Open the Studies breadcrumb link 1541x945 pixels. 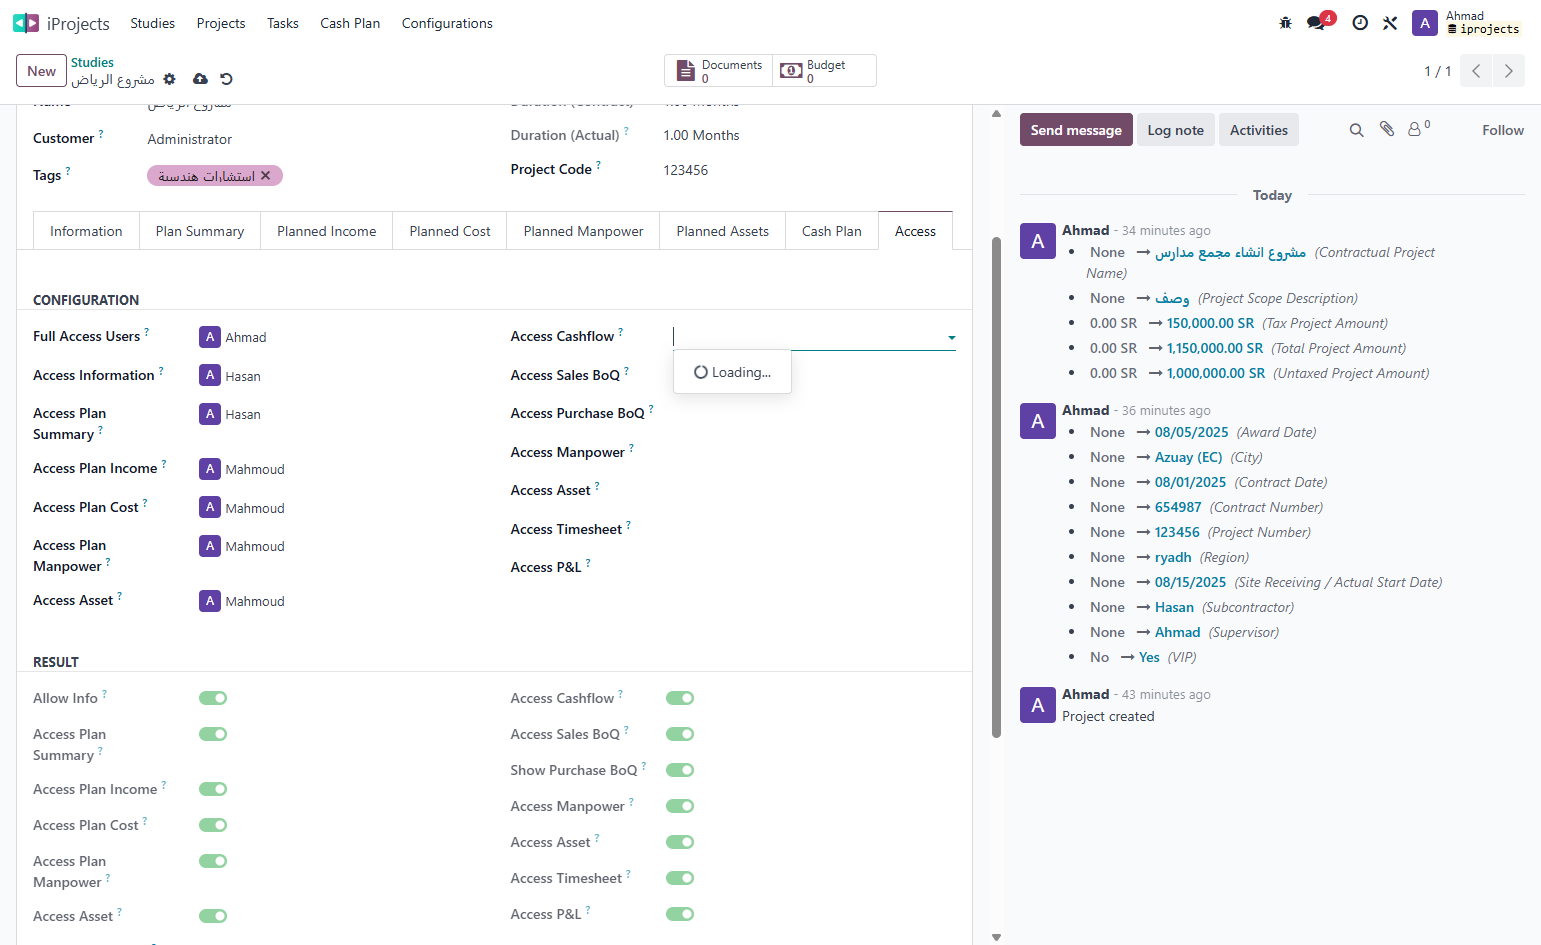(x=92, y=62)
